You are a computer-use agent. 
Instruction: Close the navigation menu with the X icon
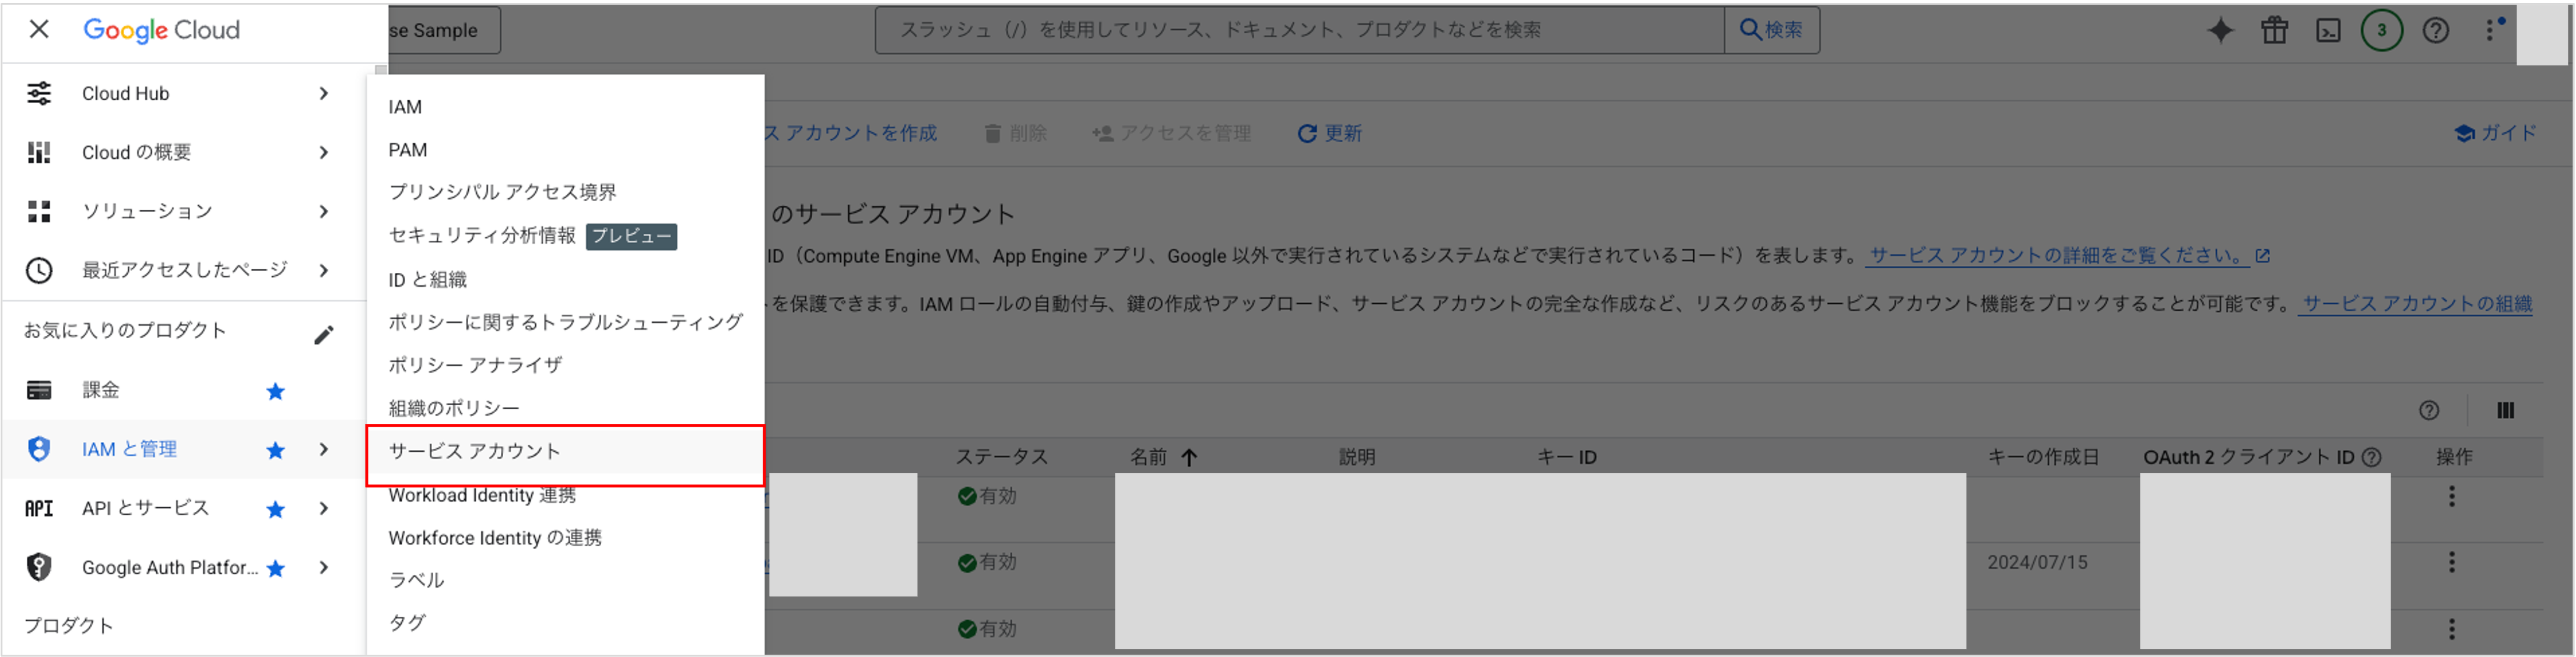pyautogui.click(x=39, y=29)
